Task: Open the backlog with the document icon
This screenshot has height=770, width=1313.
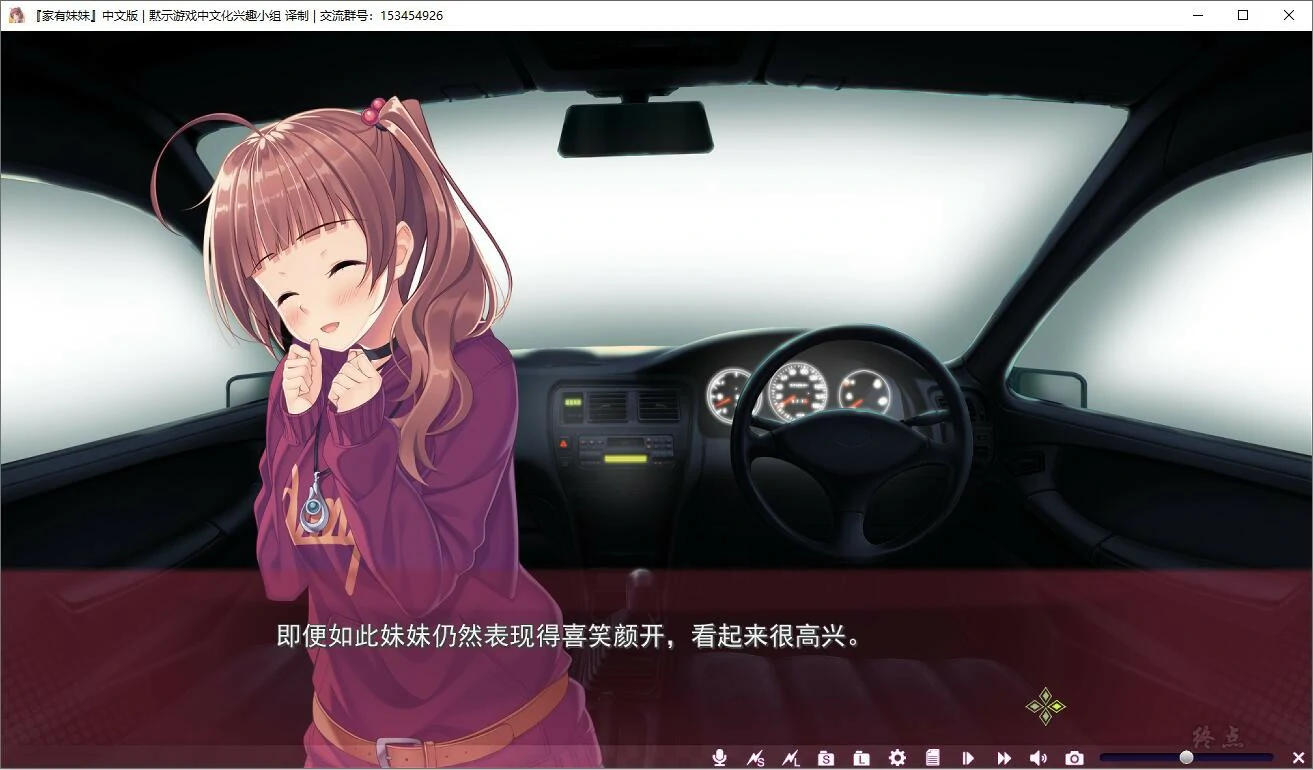Action: pyautogui.click(x=933, y=758)
